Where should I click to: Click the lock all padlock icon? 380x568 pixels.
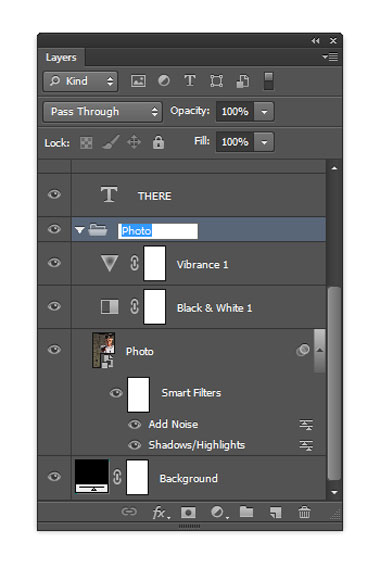coord(158,142)
